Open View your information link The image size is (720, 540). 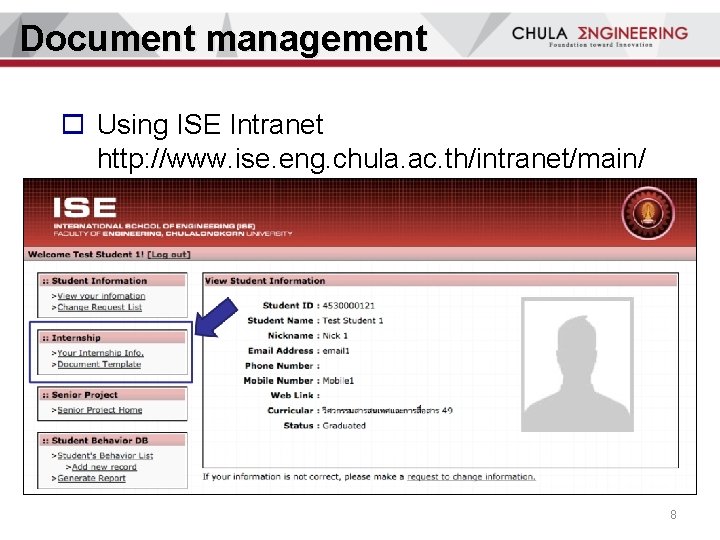(101, 296)
